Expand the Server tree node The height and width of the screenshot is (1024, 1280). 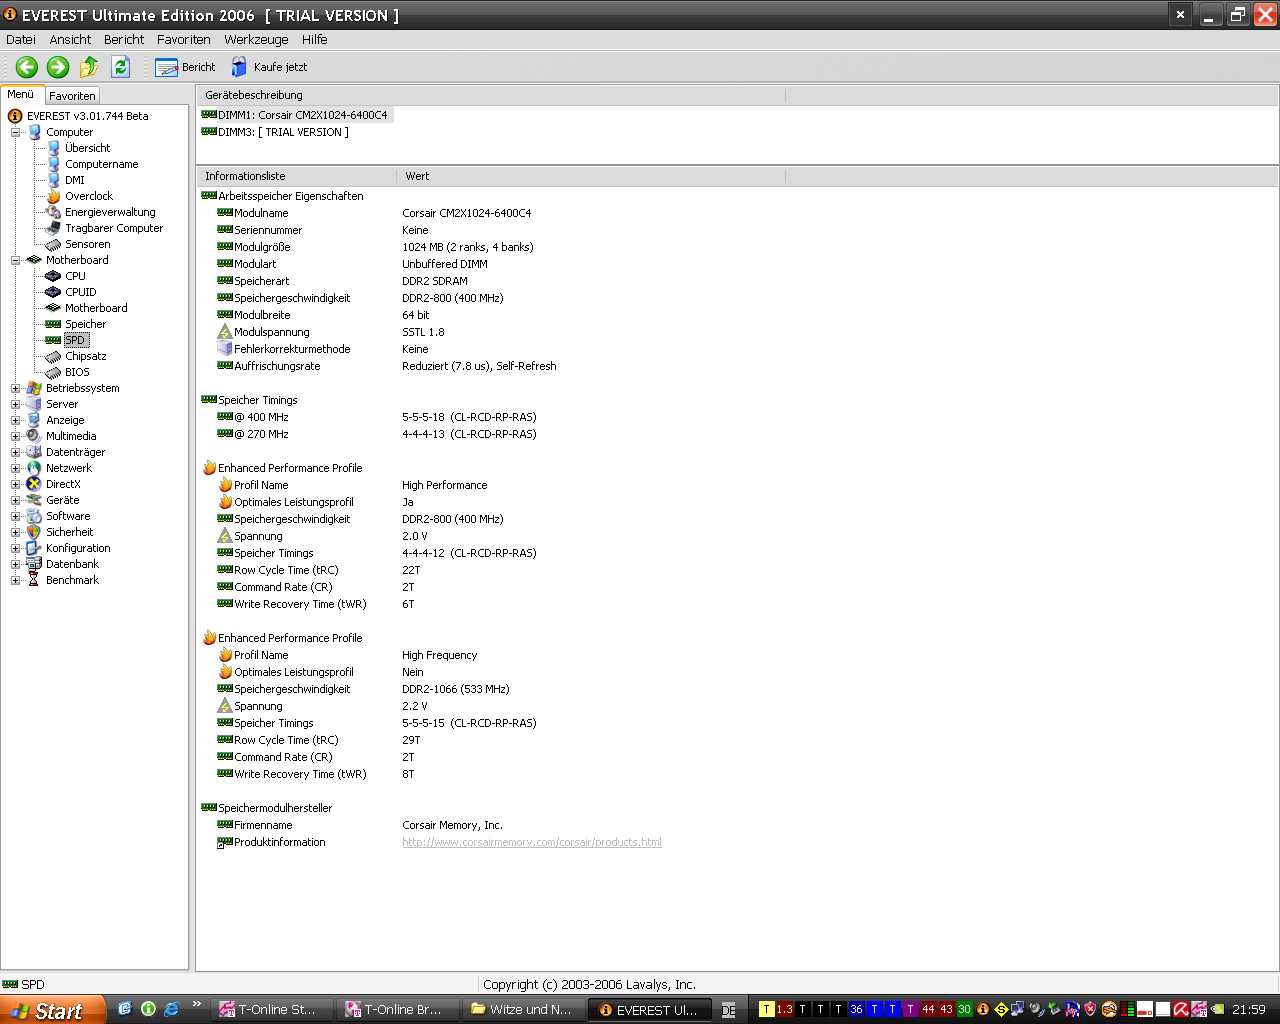[16, 404]
